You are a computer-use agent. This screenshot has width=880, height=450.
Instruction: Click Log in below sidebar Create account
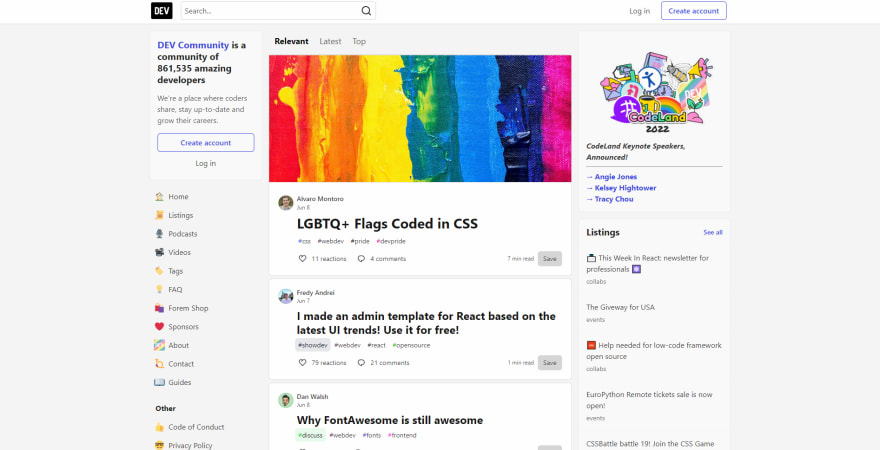[x=205, y=163]
